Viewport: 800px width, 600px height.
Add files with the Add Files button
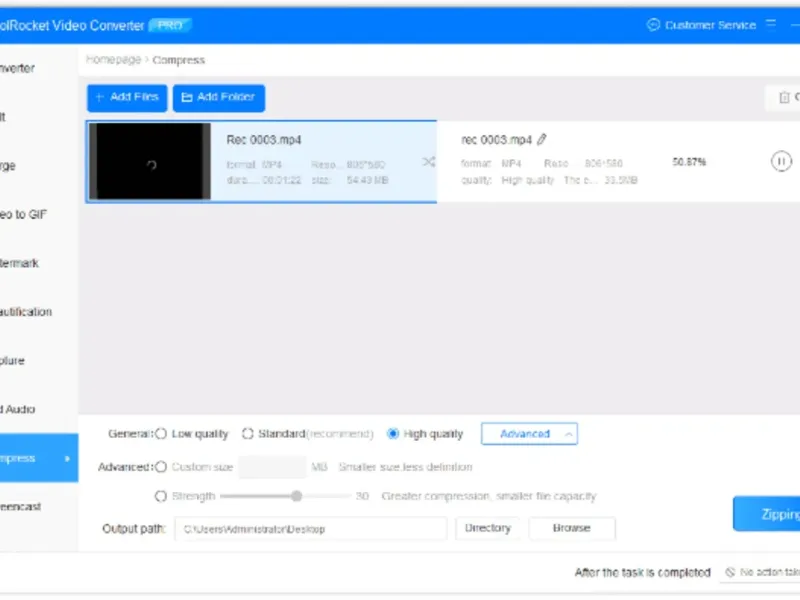127,97
